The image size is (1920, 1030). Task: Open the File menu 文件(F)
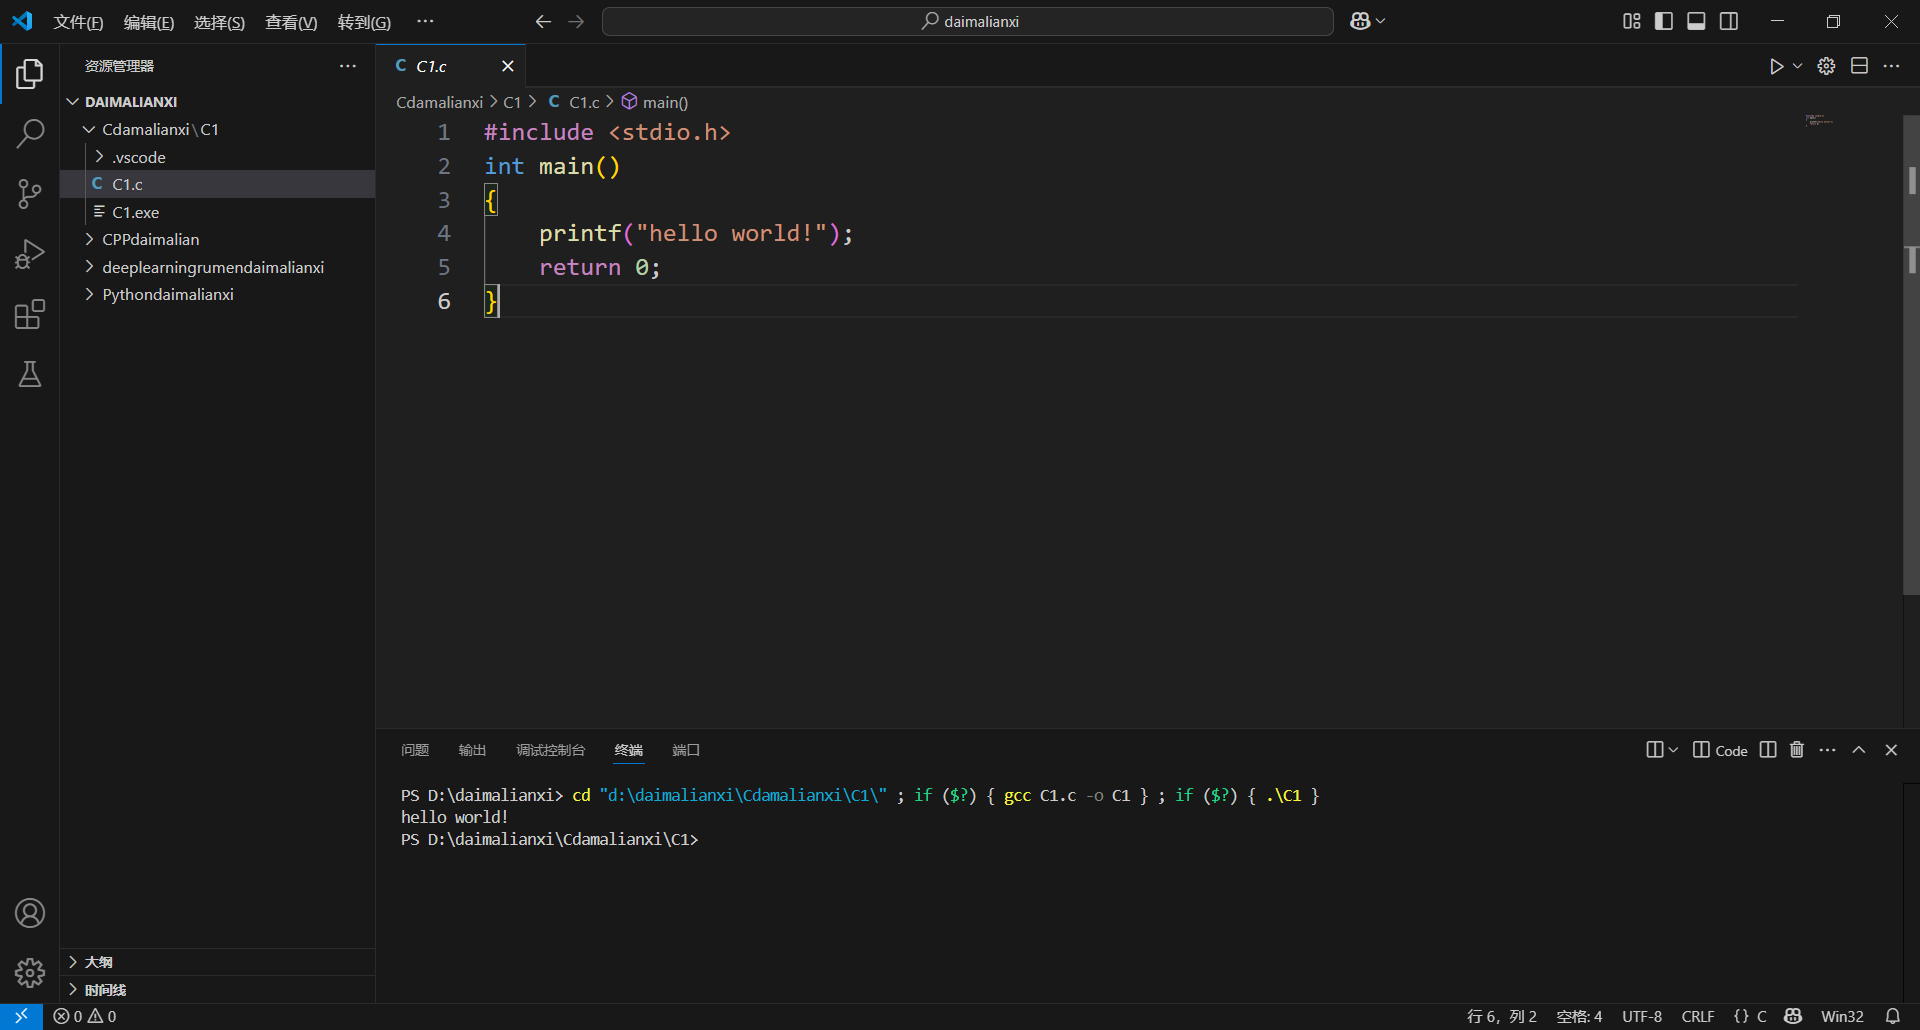[78, 22]
